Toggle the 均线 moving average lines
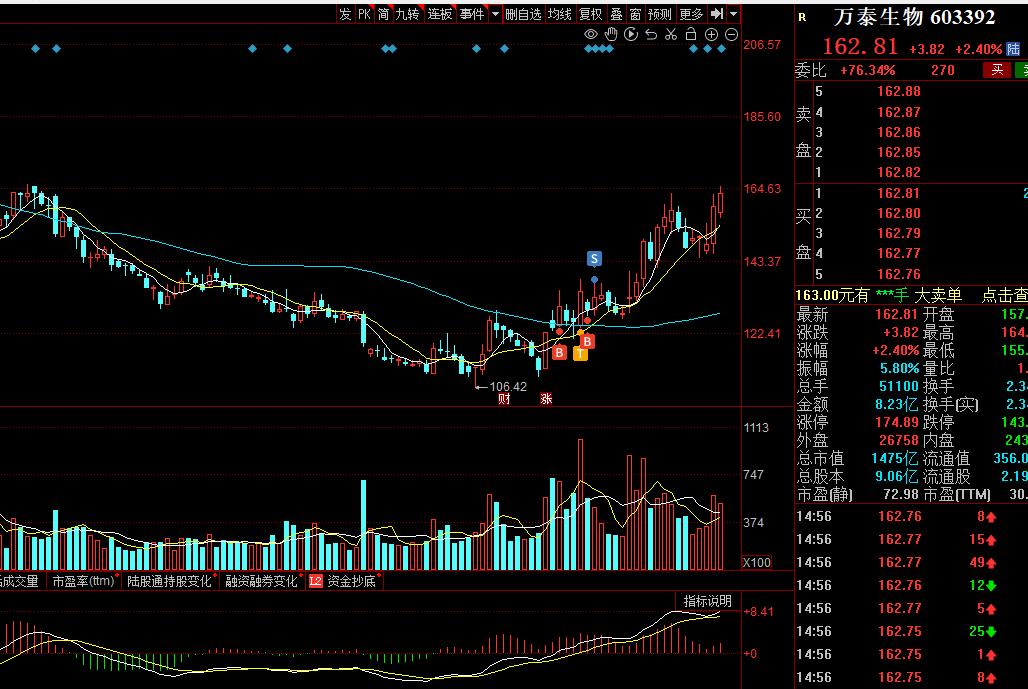The image size is (1028, 689). (x=560, y=14)
